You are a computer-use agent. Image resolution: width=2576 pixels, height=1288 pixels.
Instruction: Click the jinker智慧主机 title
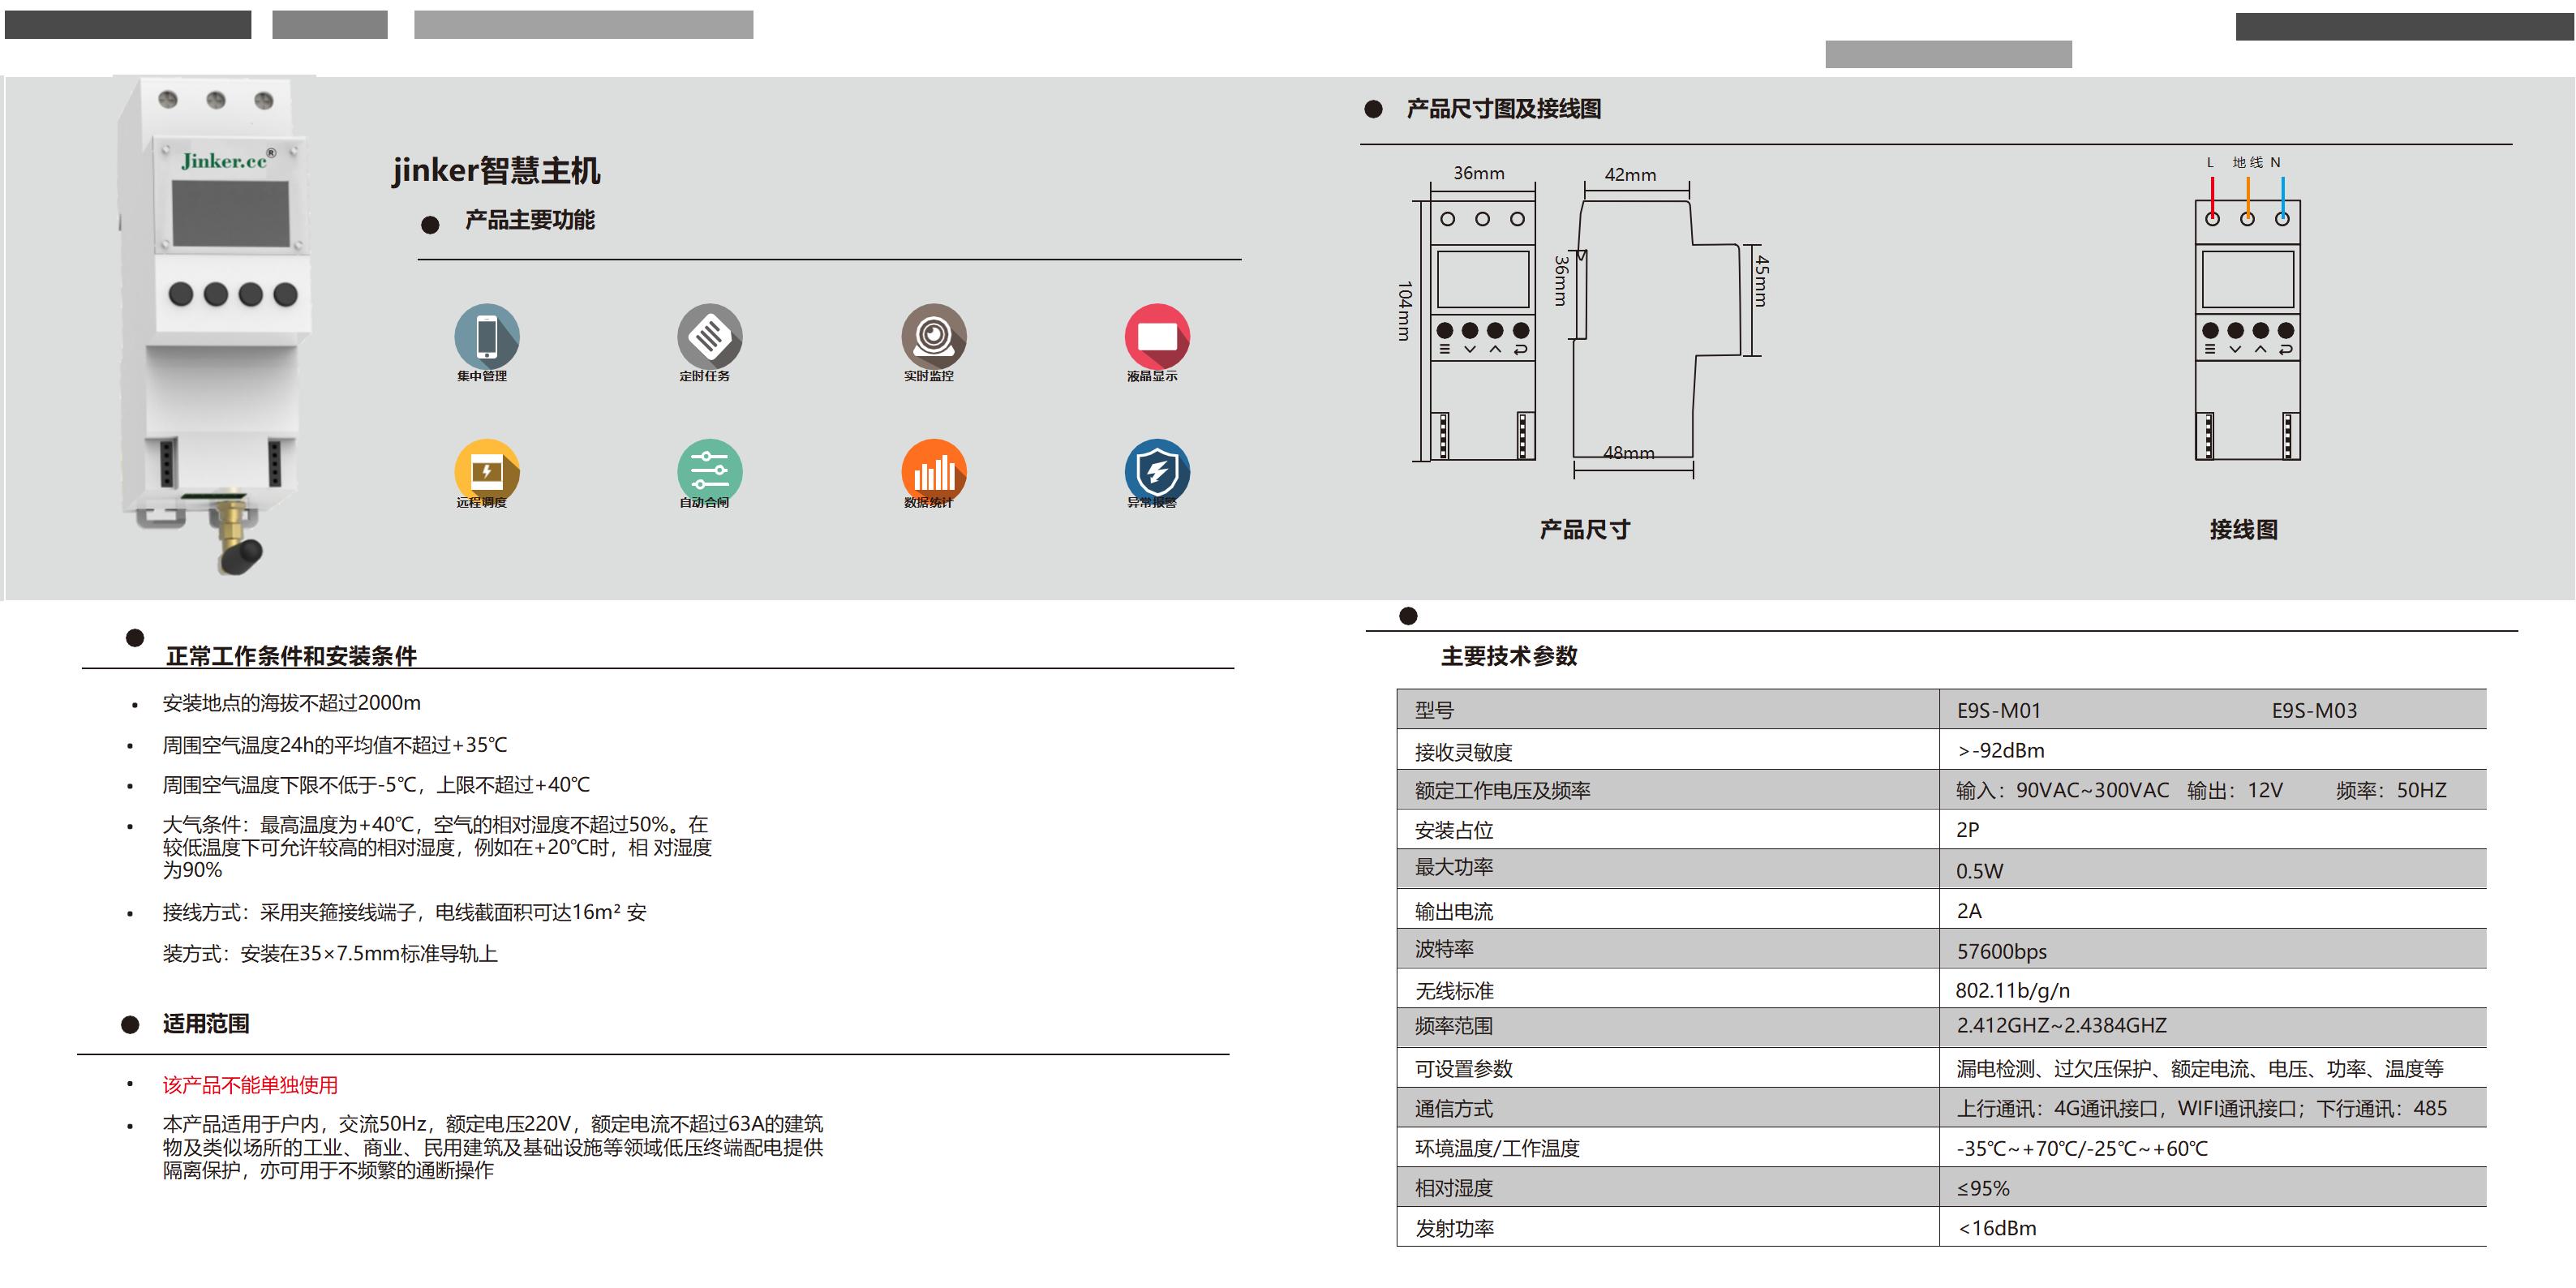point(496,170)
